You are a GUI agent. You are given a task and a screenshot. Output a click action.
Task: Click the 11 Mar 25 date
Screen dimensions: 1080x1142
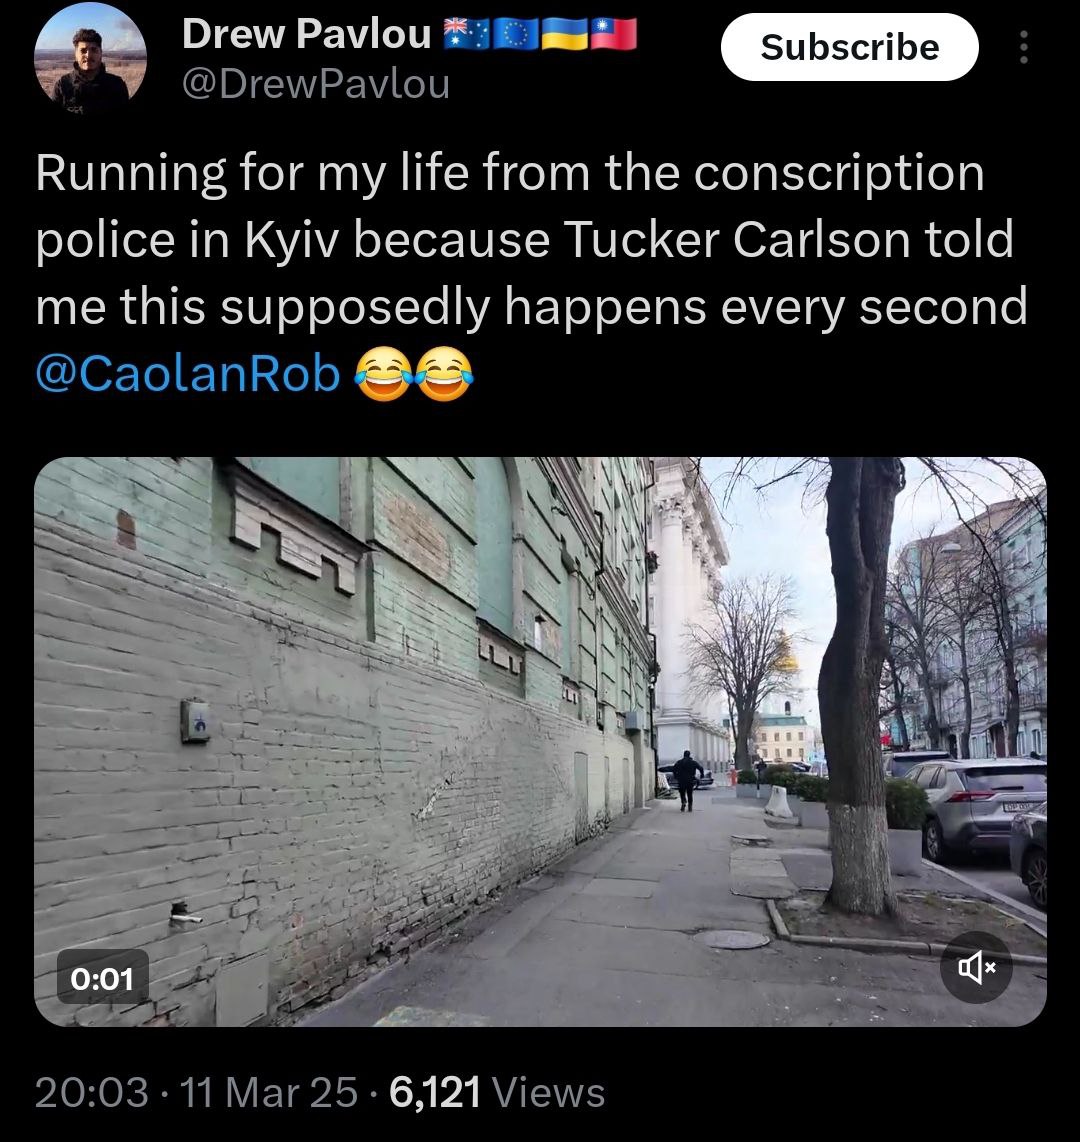coord(268,1092)
